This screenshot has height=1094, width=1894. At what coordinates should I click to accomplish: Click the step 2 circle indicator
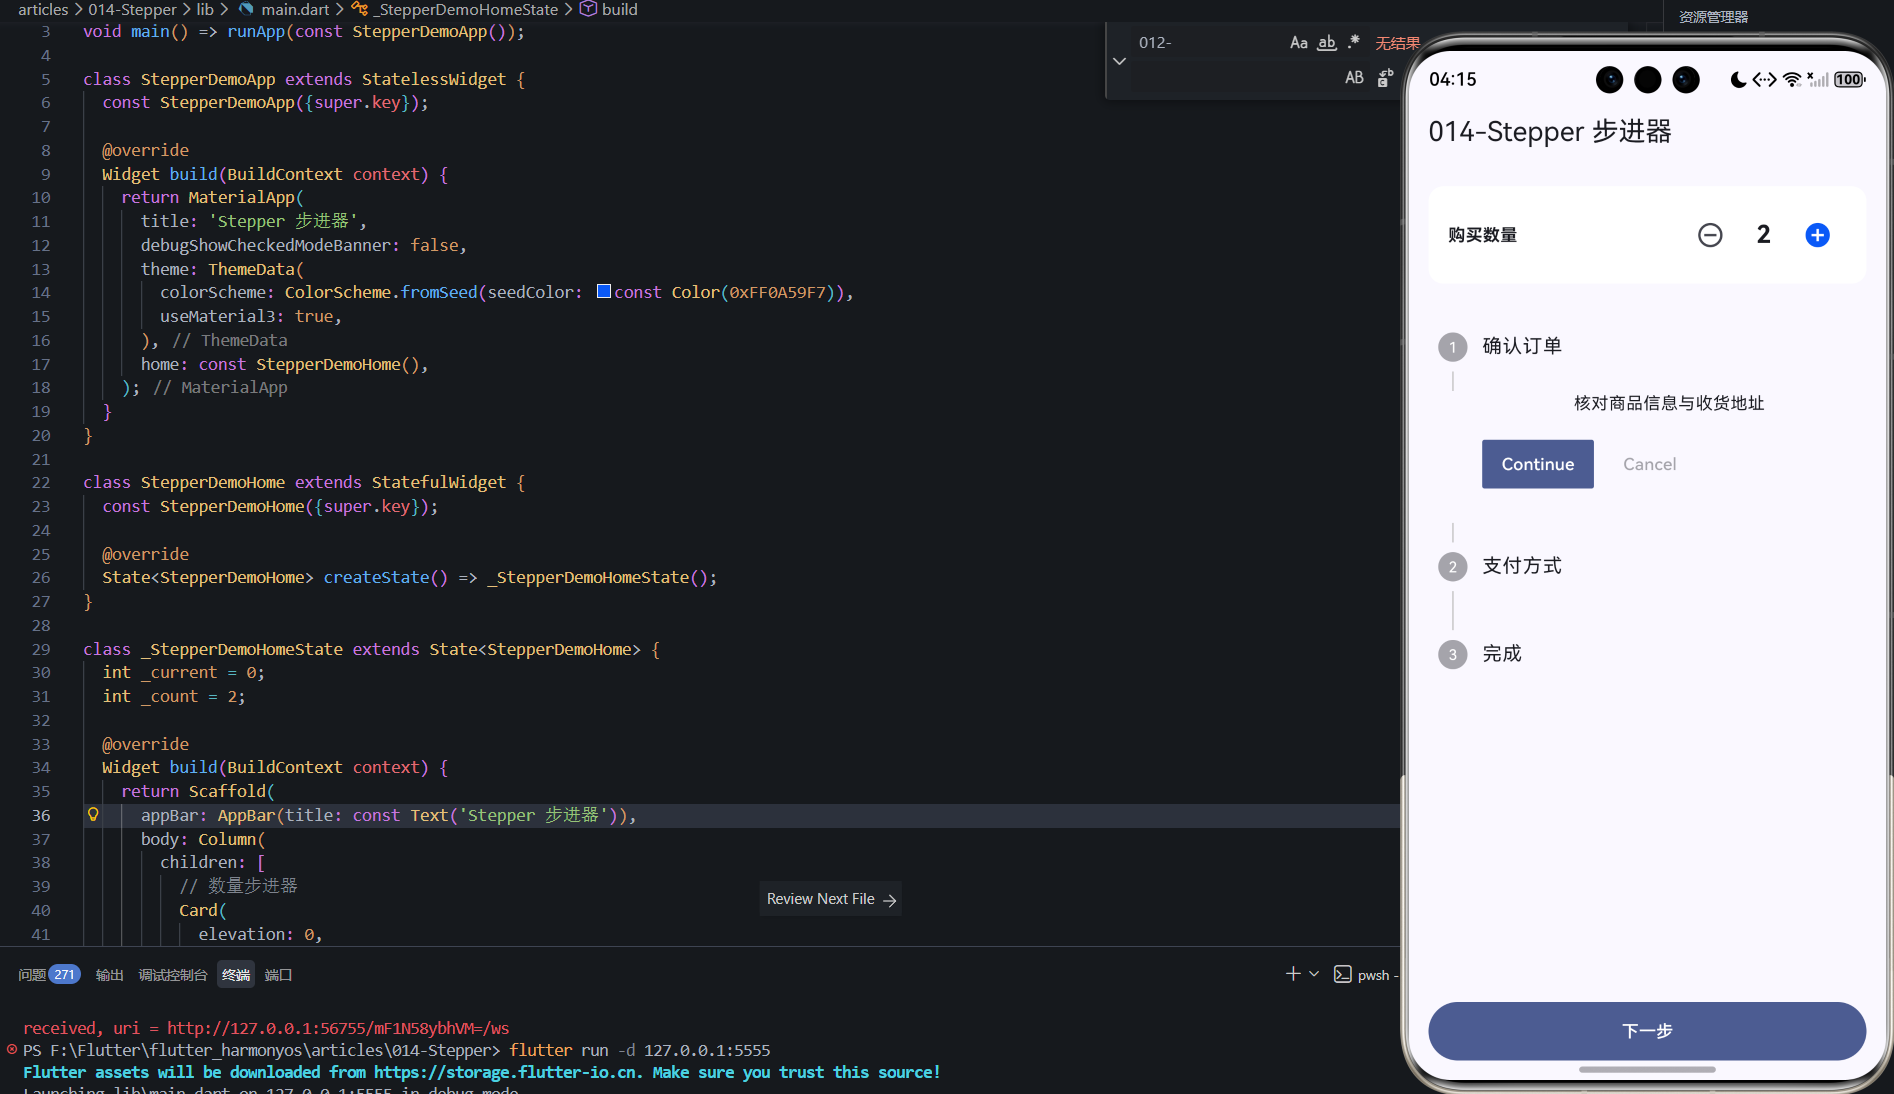click(1452, 567)
